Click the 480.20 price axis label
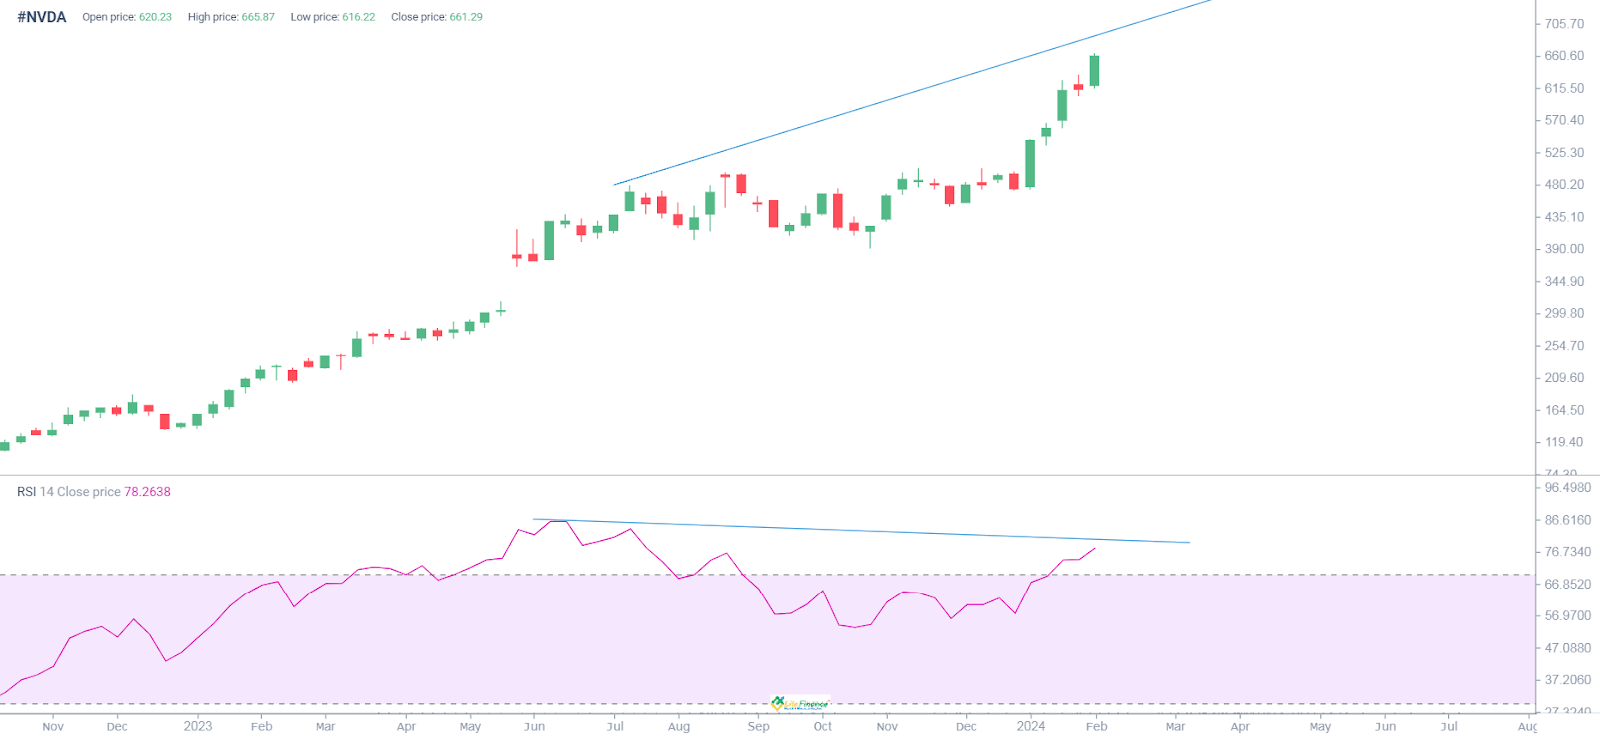1600x740 pixels. tap(1564, 185)
